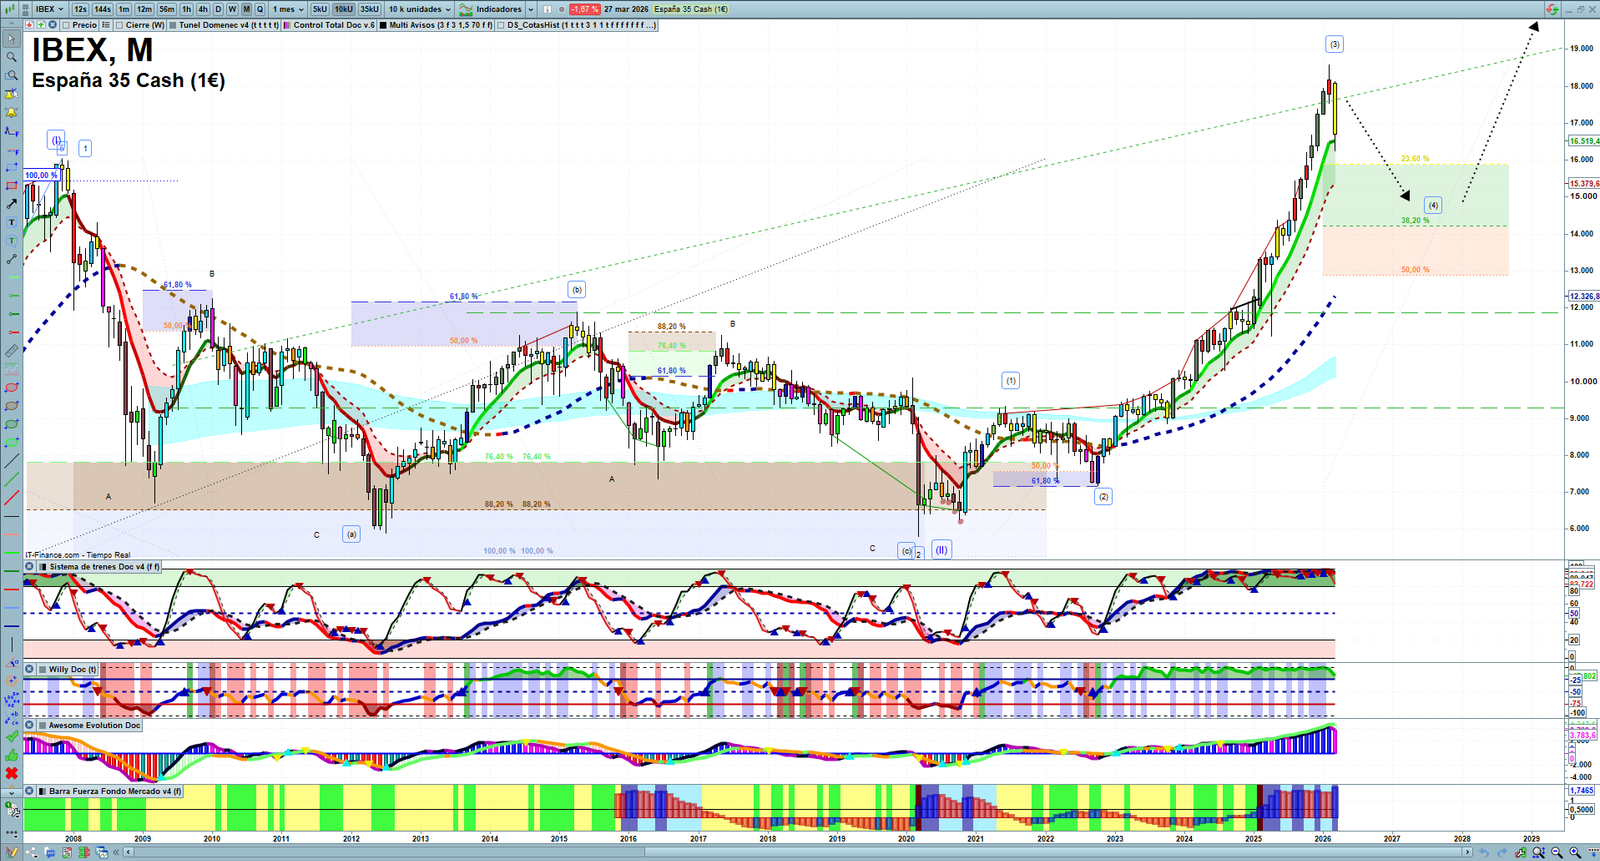Select the ruler measurement tool

click(11, 351)
